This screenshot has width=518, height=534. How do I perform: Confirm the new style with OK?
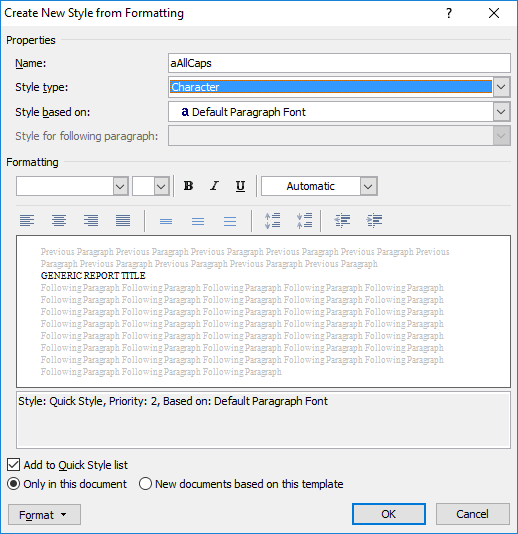(389, 514)
